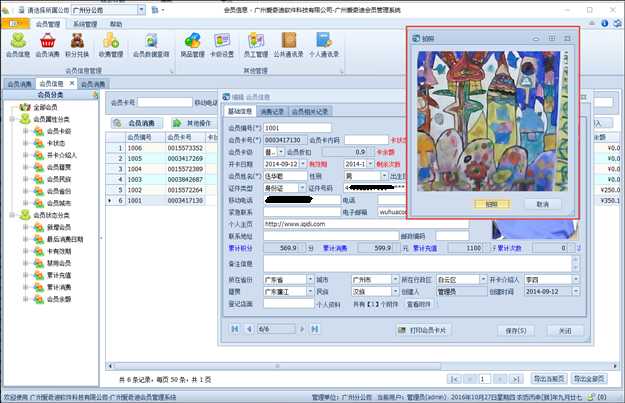Open the 所在省份 dropdown
The width and height of the screenshot is (625, 403).
click(310, 279)
